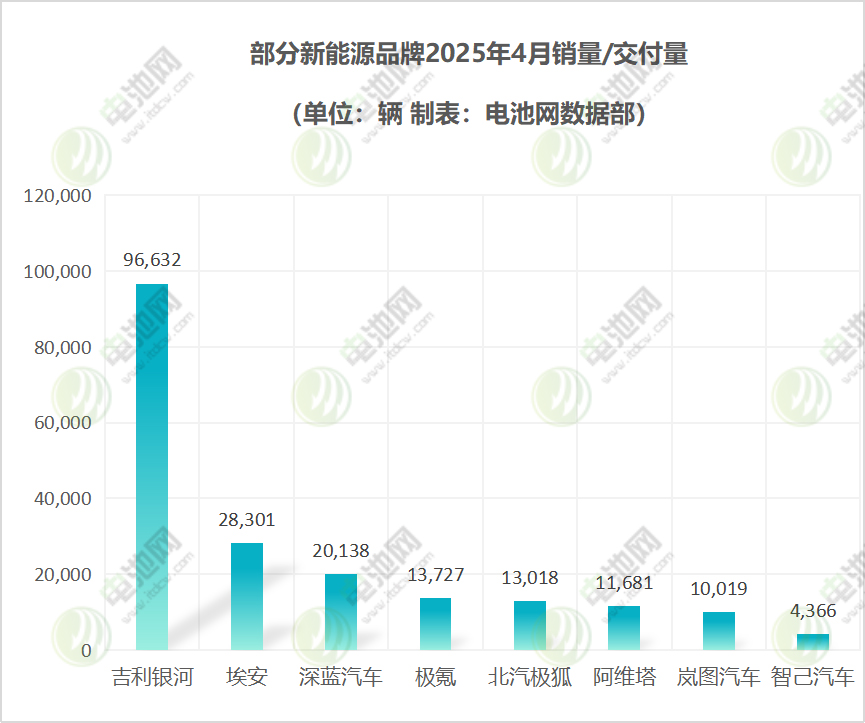The width and height of the screenshot is (865, 723).
Task: Click the 北汽极狐 category label
Action: coord(530,677)
